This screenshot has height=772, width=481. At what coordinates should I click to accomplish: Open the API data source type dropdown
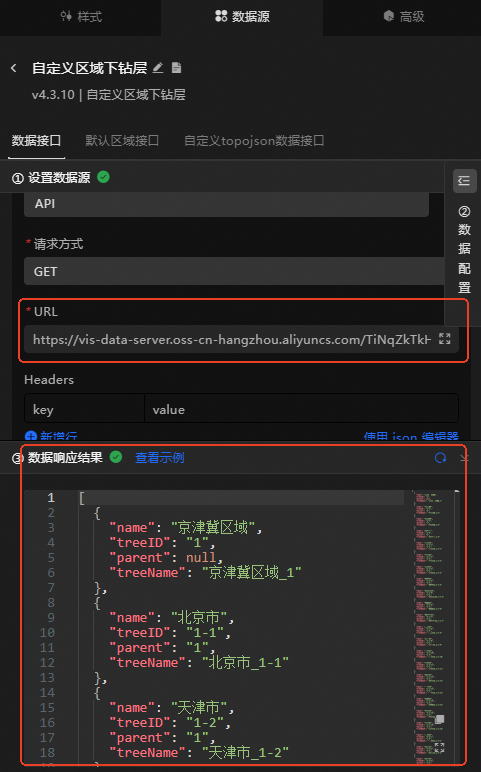[226, 204]
